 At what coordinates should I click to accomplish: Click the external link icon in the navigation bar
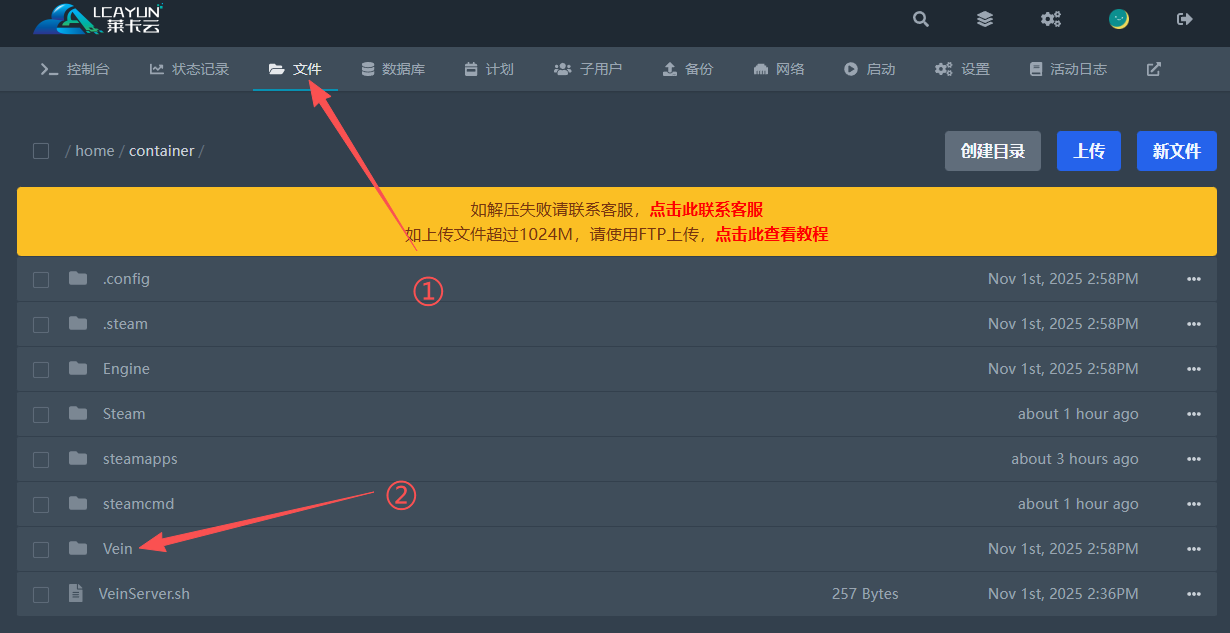tap(1154, 69)
